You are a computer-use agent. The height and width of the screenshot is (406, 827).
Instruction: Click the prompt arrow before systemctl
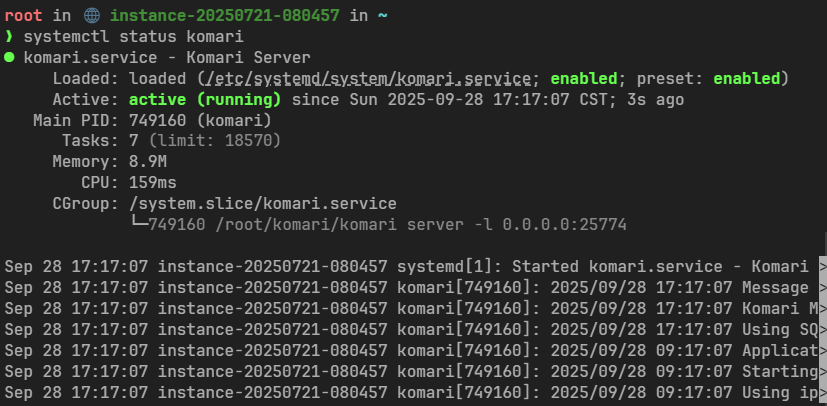click(x=9, y=37)
